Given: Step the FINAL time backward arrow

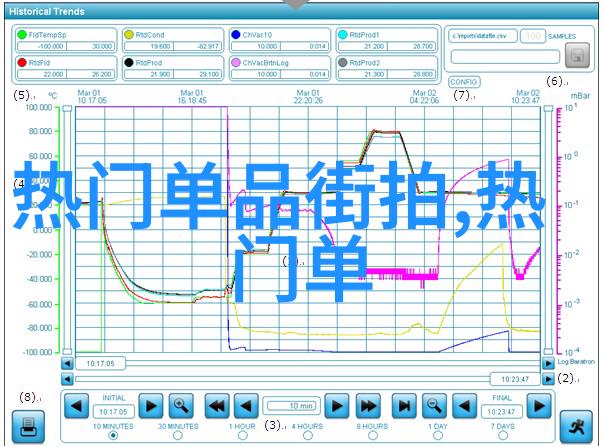Looking at the screenshot, I should click(x=464, y=405).
